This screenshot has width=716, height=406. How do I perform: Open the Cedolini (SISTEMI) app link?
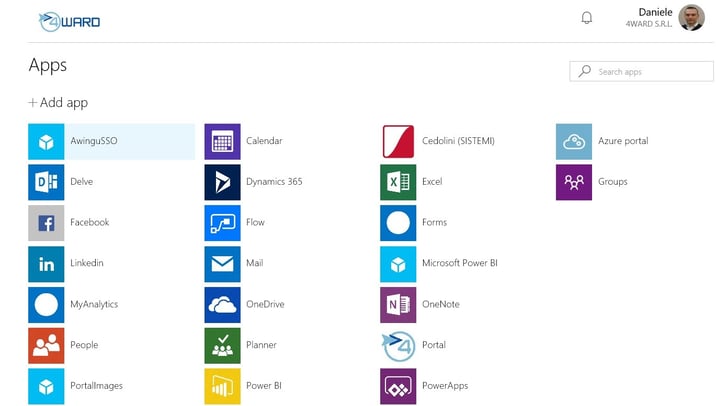click(x=458, y=141)
